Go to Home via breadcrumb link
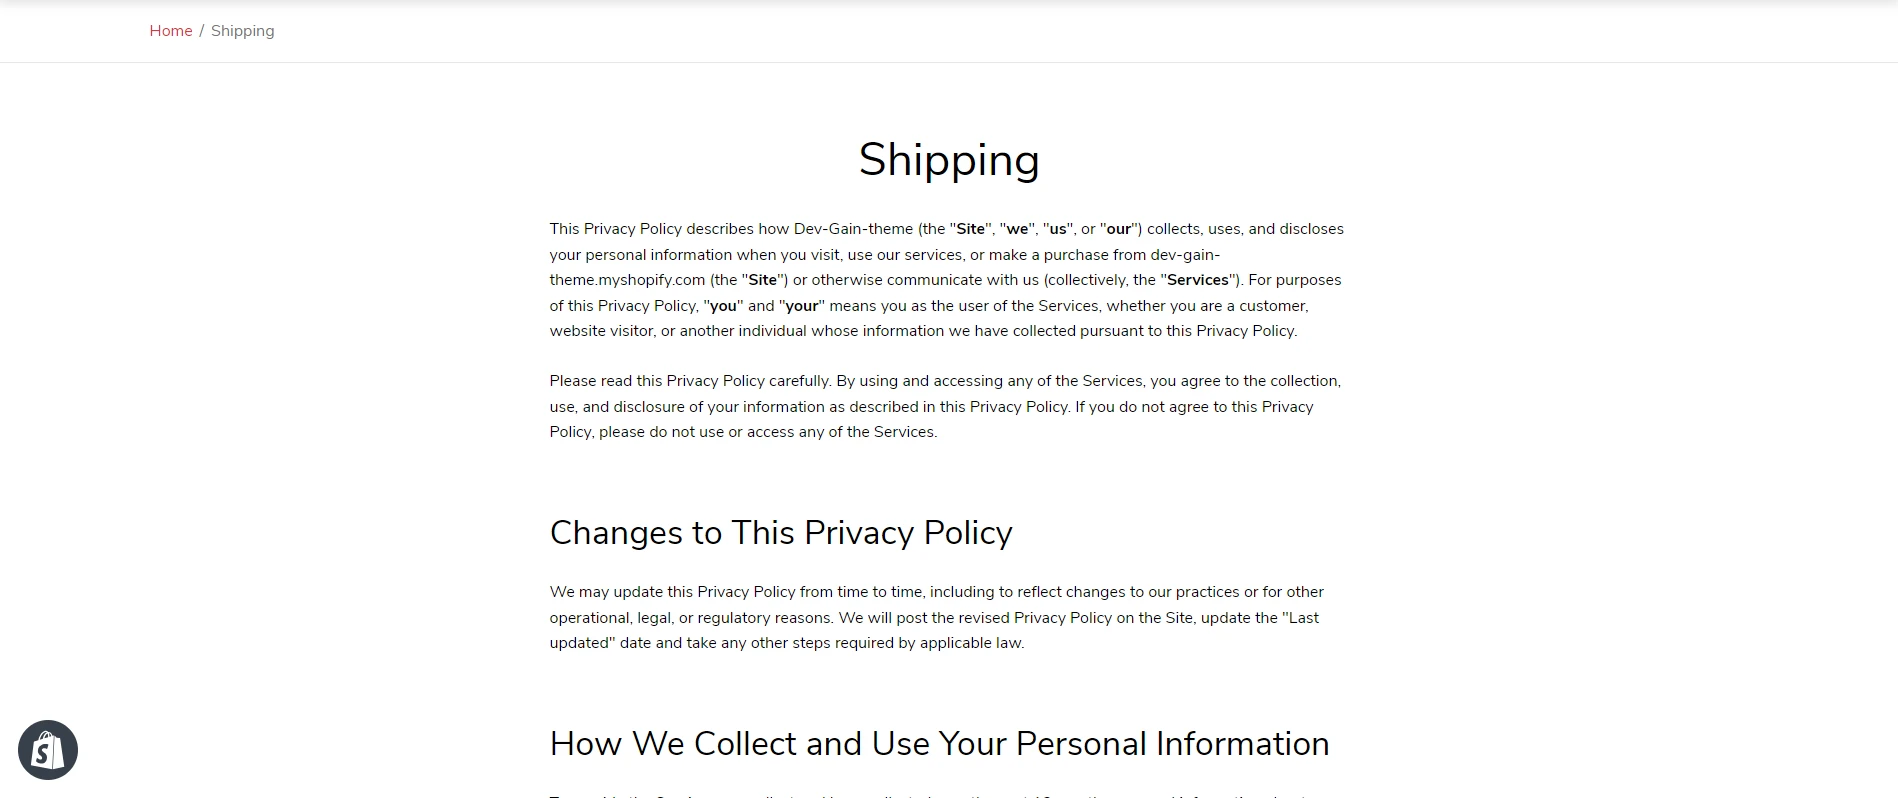 click(171, 31)
